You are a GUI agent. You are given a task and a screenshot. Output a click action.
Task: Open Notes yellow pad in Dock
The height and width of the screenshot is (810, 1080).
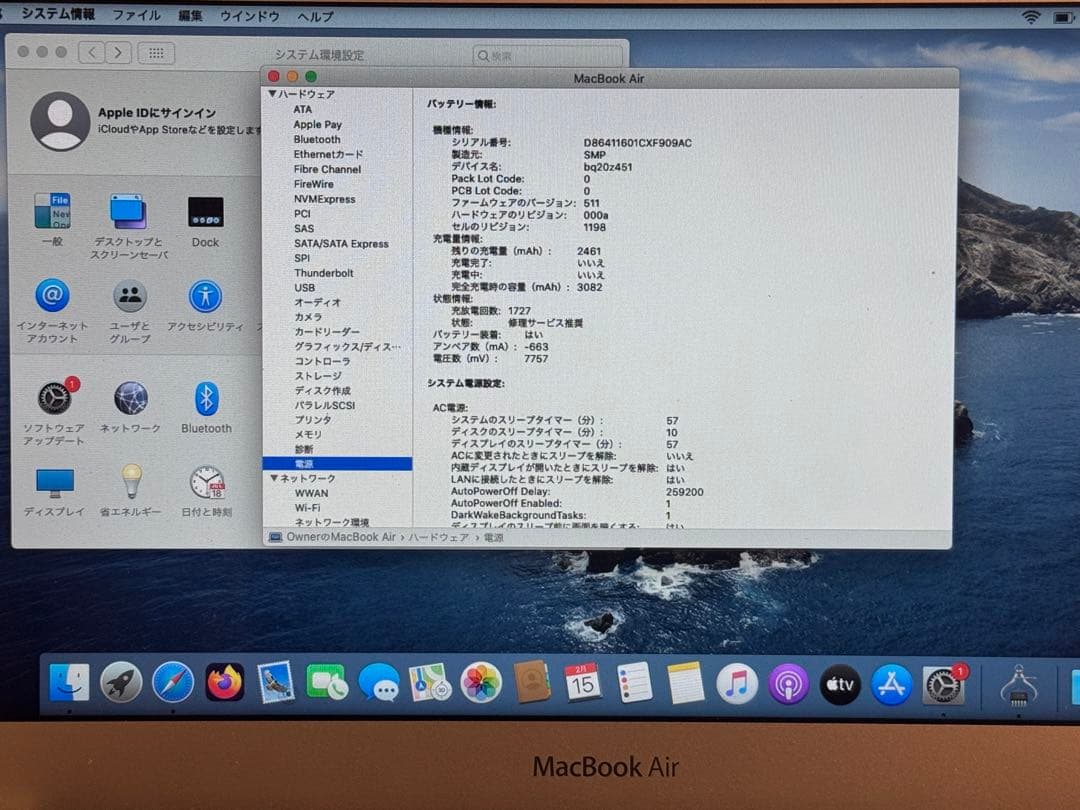(x=685, y=683)
